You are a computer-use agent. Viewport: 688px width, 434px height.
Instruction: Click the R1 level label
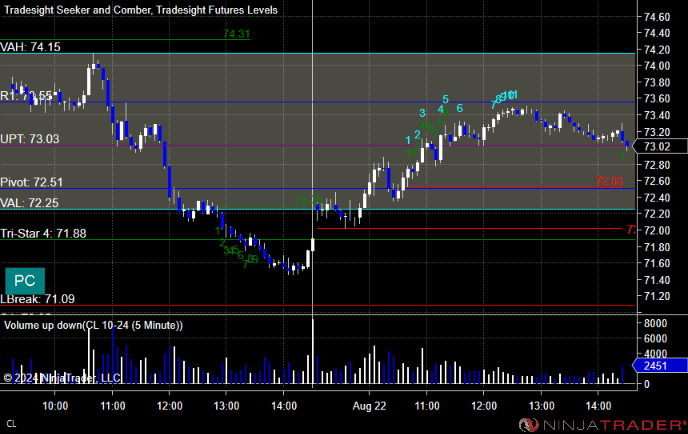[x=26, y=96]
